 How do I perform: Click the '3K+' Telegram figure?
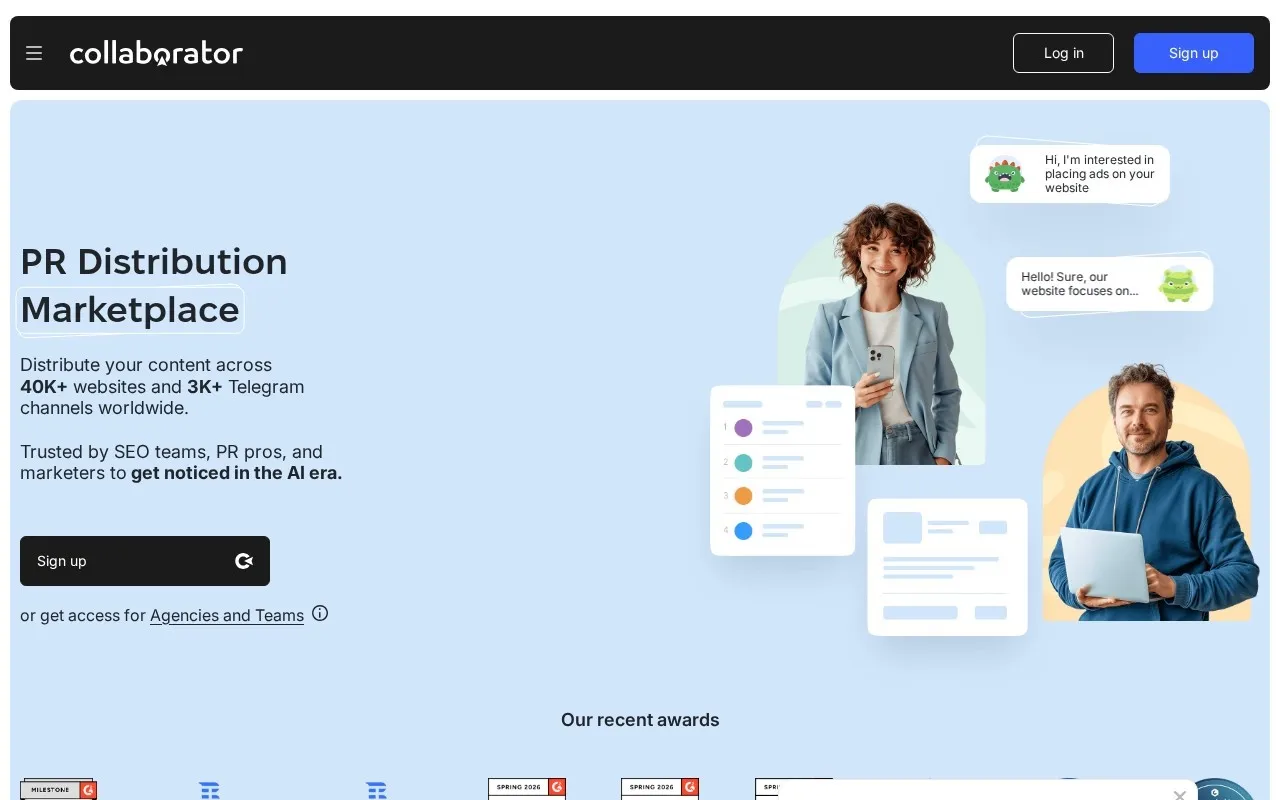coord(205,387)
